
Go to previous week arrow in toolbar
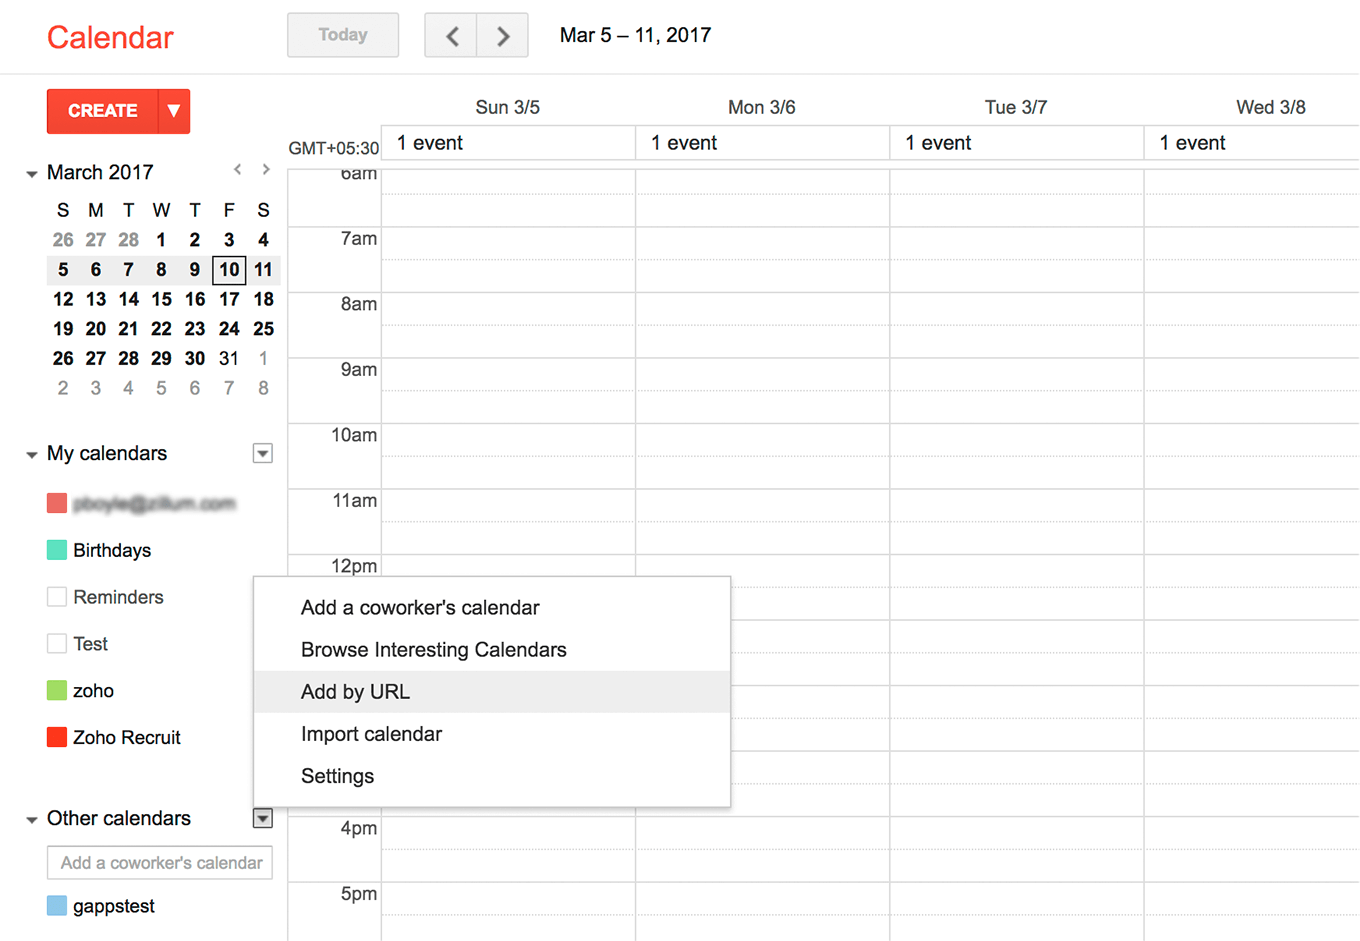pyautogui.click(x=451, y=36)
